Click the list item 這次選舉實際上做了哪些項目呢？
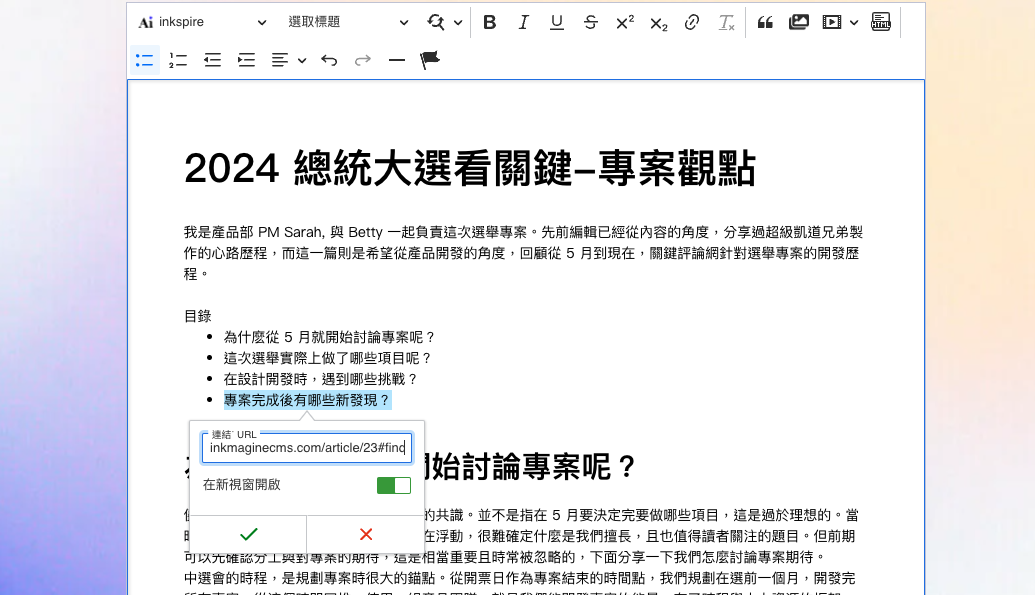The height and width of the screenshot is (595, 1035). [x=328, y=359]
